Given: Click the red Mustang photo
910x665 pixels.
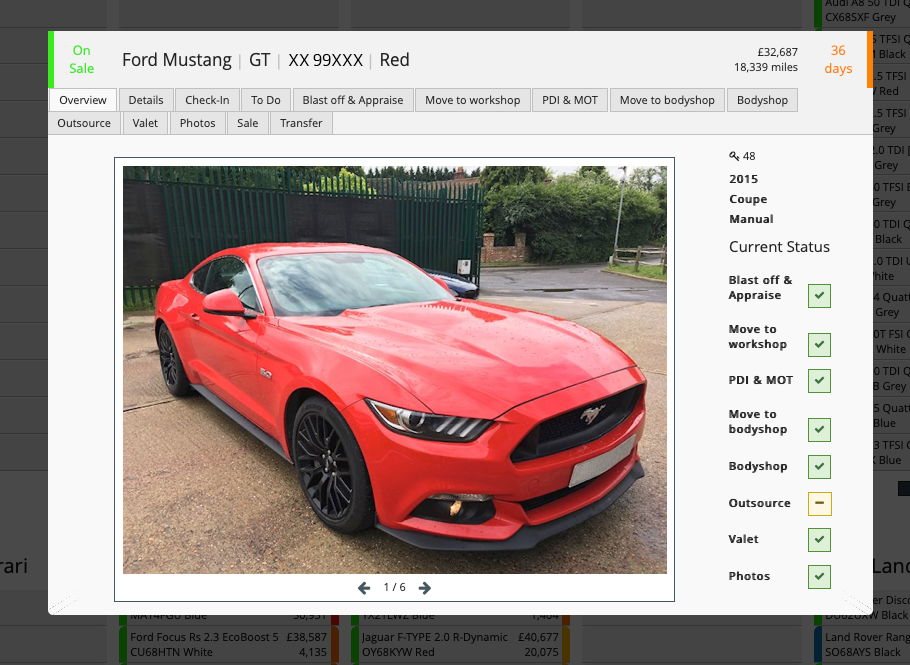Looking at the screenshot, I should [395, 370].
